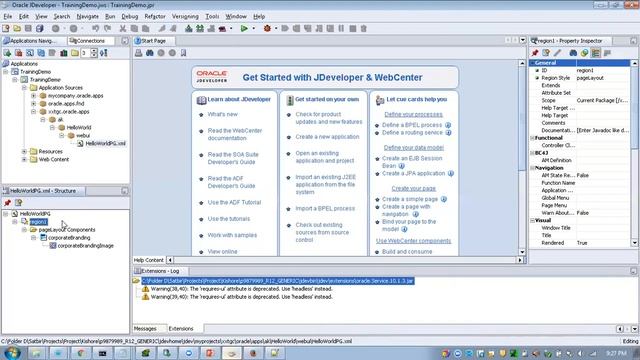Click bookmark icon in Start Page toolbar
Image resolution: width=640 pixels, height=360 pixels.
pos(184,53)
